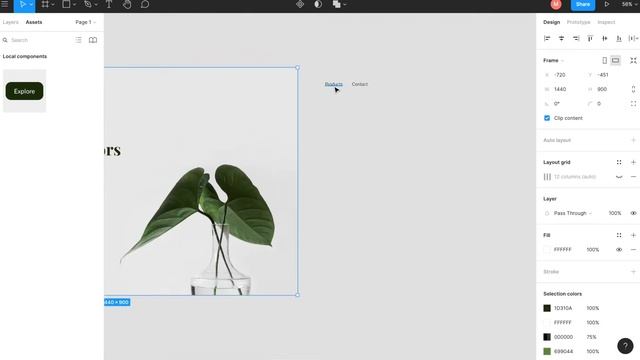Open the distribute spacing dropdown
Image resolution: width=640 pixels, height=360 pixels.
tap(633, 38)
